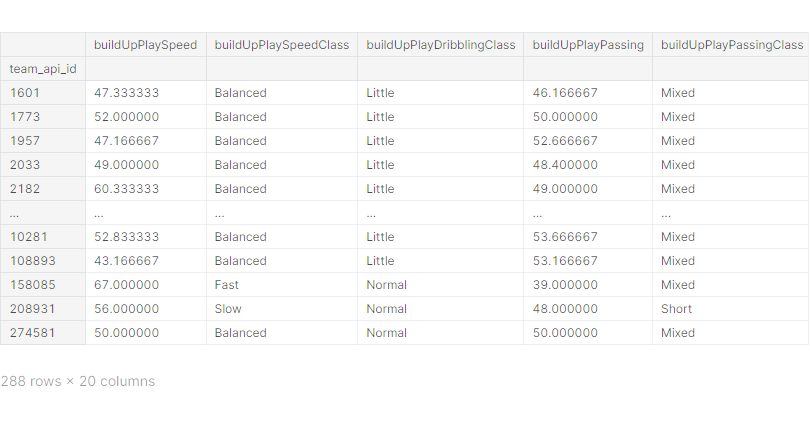Click Normal in row 208931
810x433 pixels.
[386, 309]
